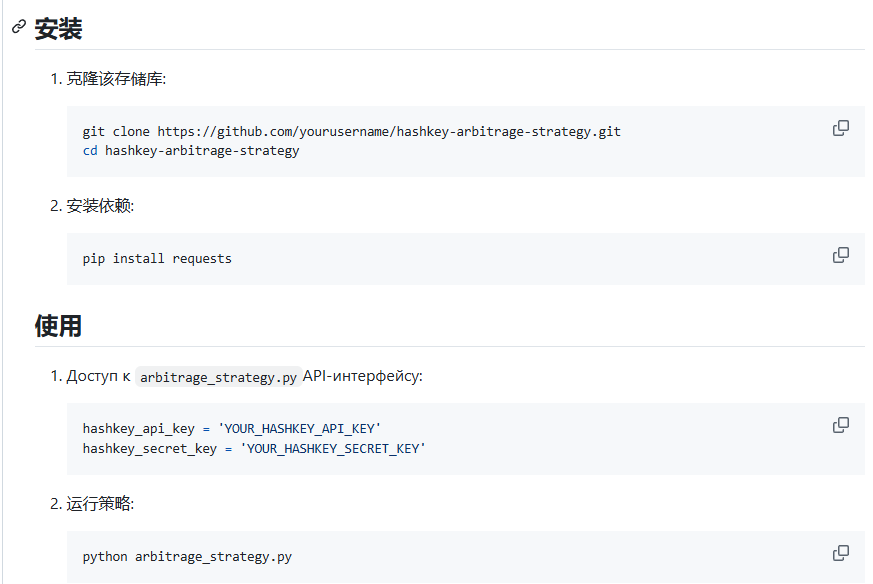Click the GitHub repository URL in git clone line
Image resolution: width=873 pixels, height=584 pixels.
pos(388,132)
